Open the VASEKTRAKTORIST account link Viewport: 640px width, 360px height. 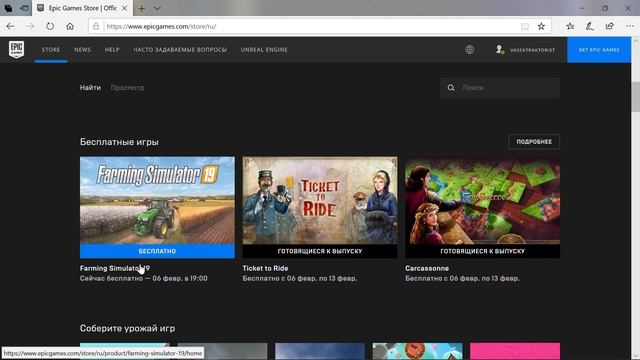(532, 50)
